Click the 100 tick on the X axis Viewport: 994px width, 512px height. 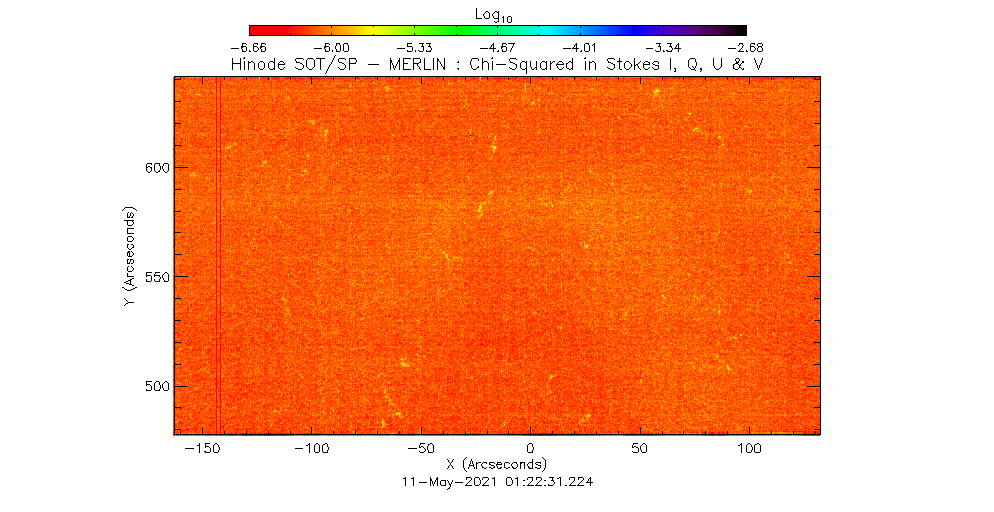(747, 449)
